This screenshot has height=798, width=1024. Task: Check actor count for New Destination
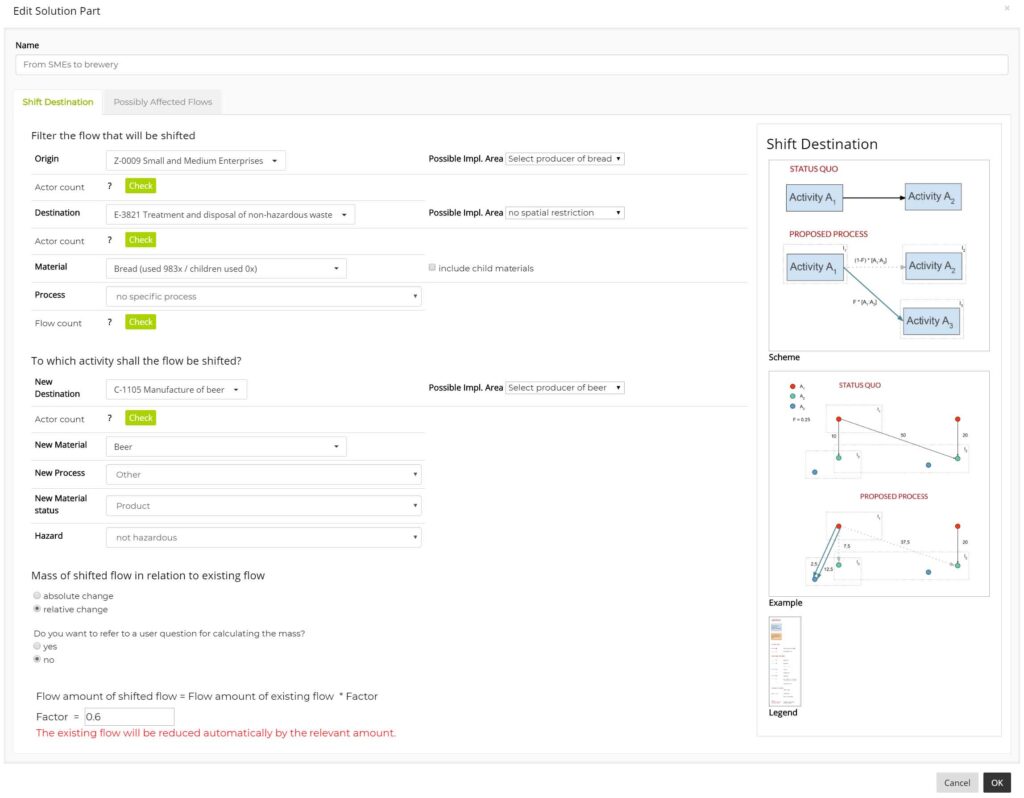pyautogui.click(x=140, y=418)
